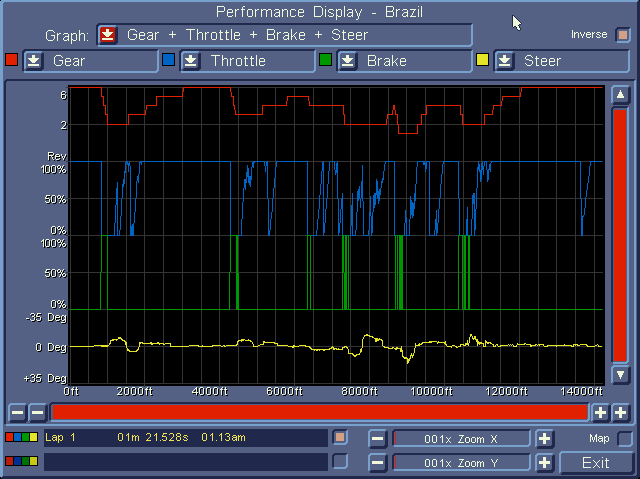Decrease Zoom X with the minus button
This screenshot has width=640, height=479.
click(x=378, y=439)
